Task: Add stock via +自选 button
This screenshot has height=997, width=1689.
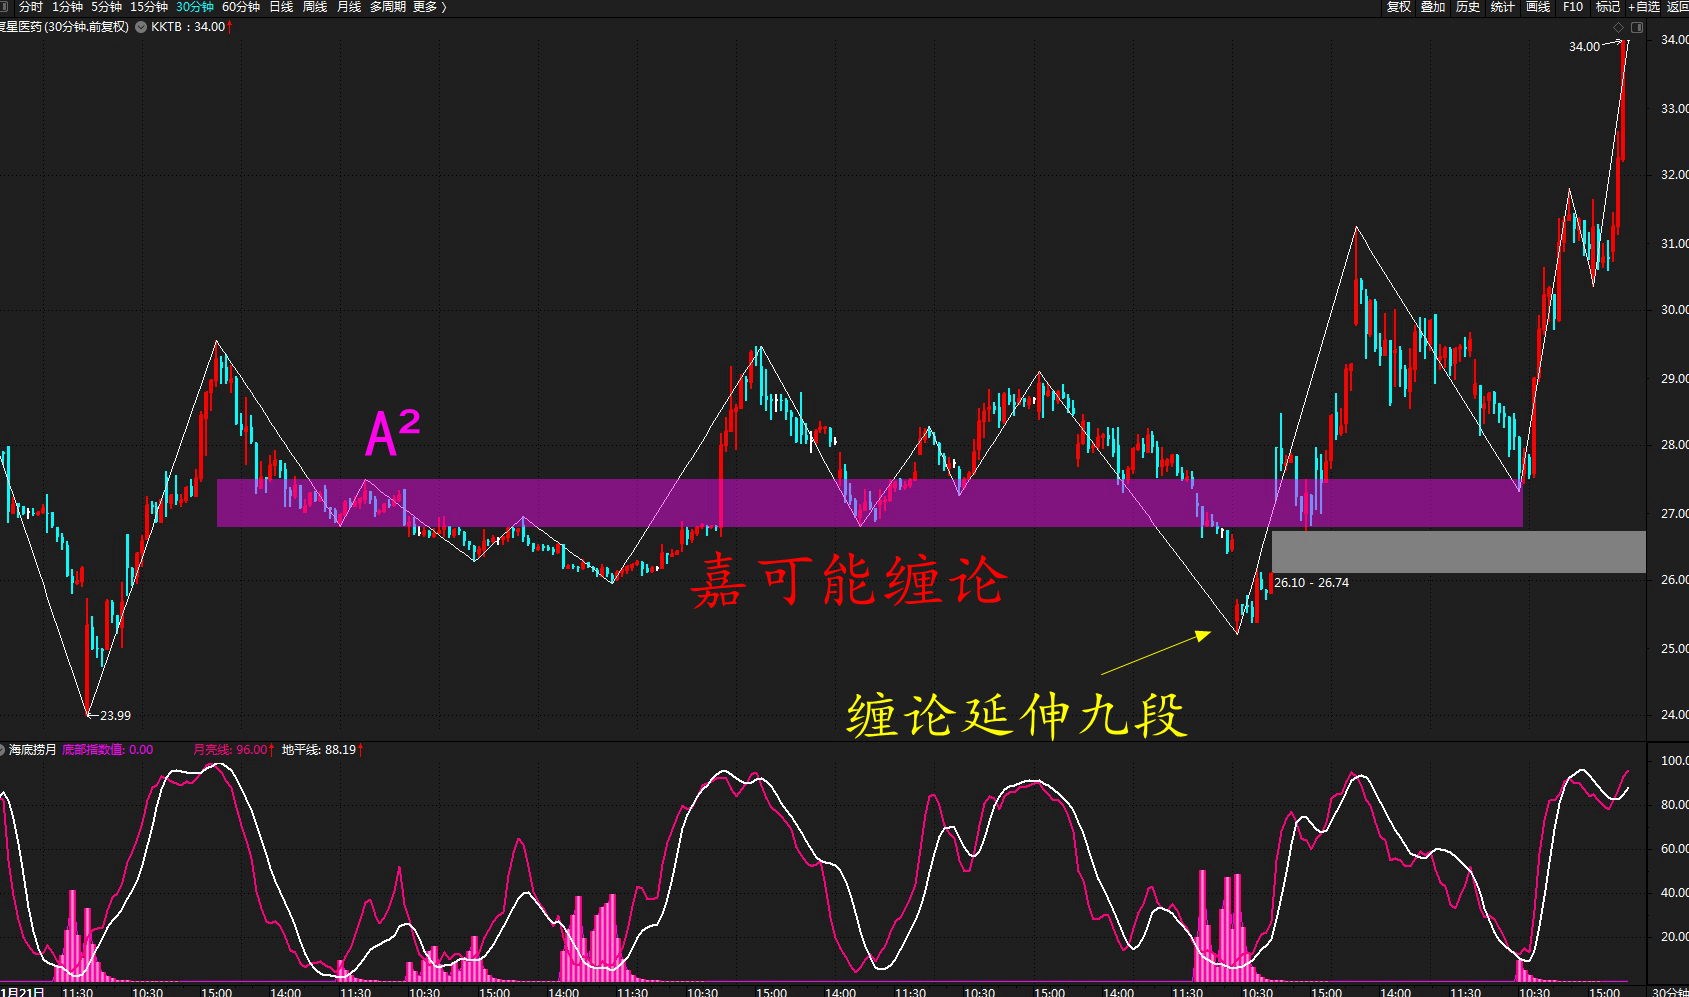Action: coord(1643,7)
